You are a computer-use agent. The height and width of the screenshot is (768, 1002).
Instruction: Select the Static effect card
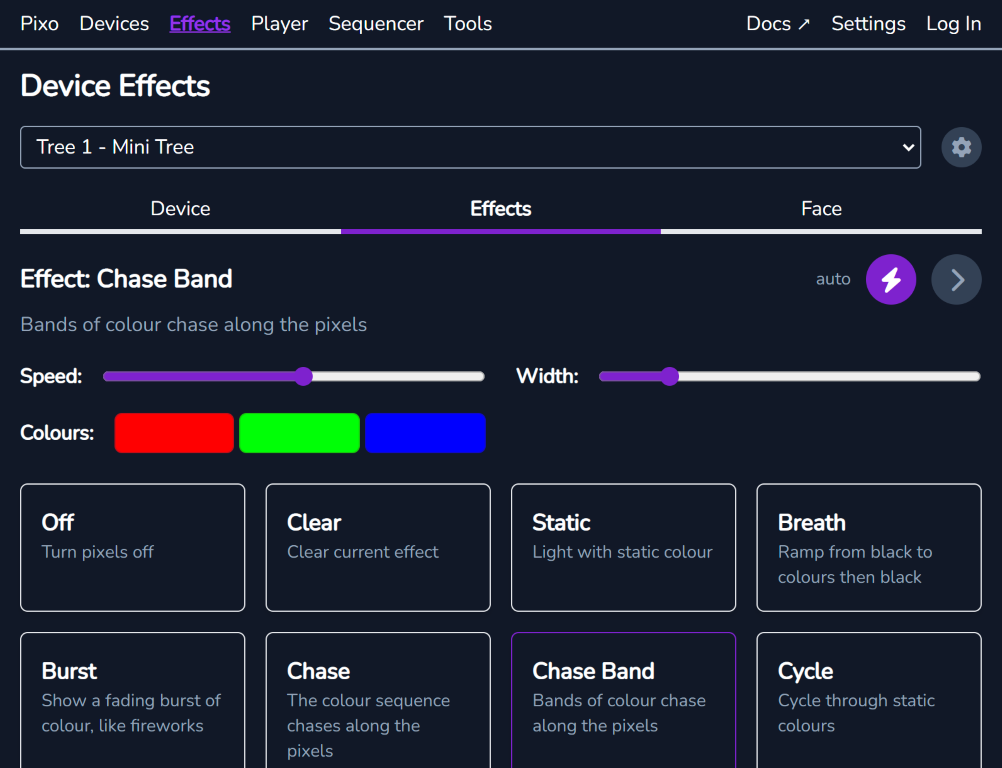point(623,547)
